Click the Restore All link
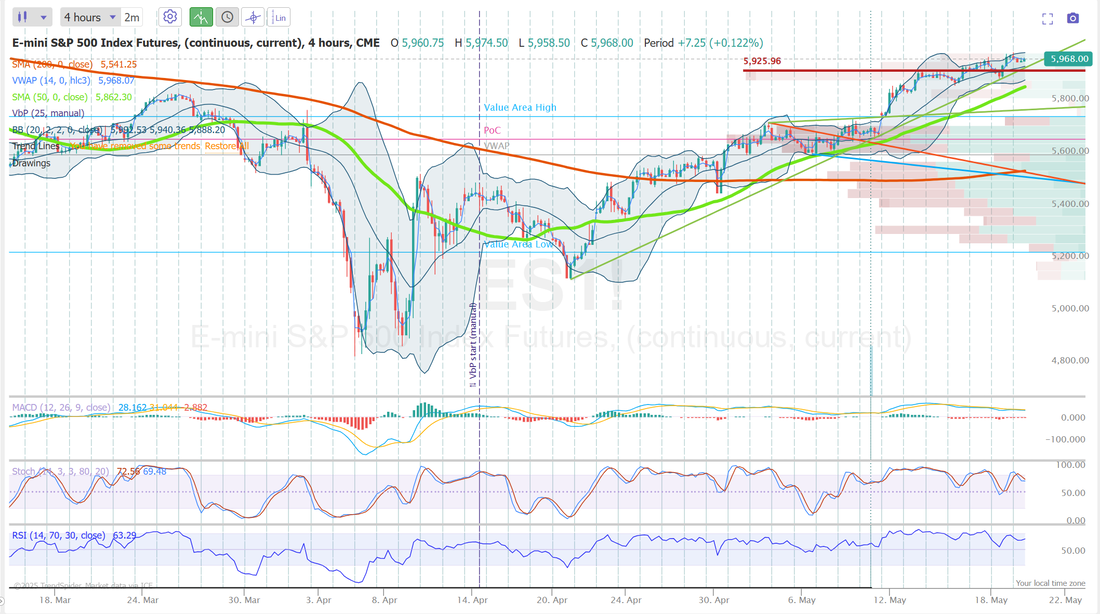 click(227, 146)
